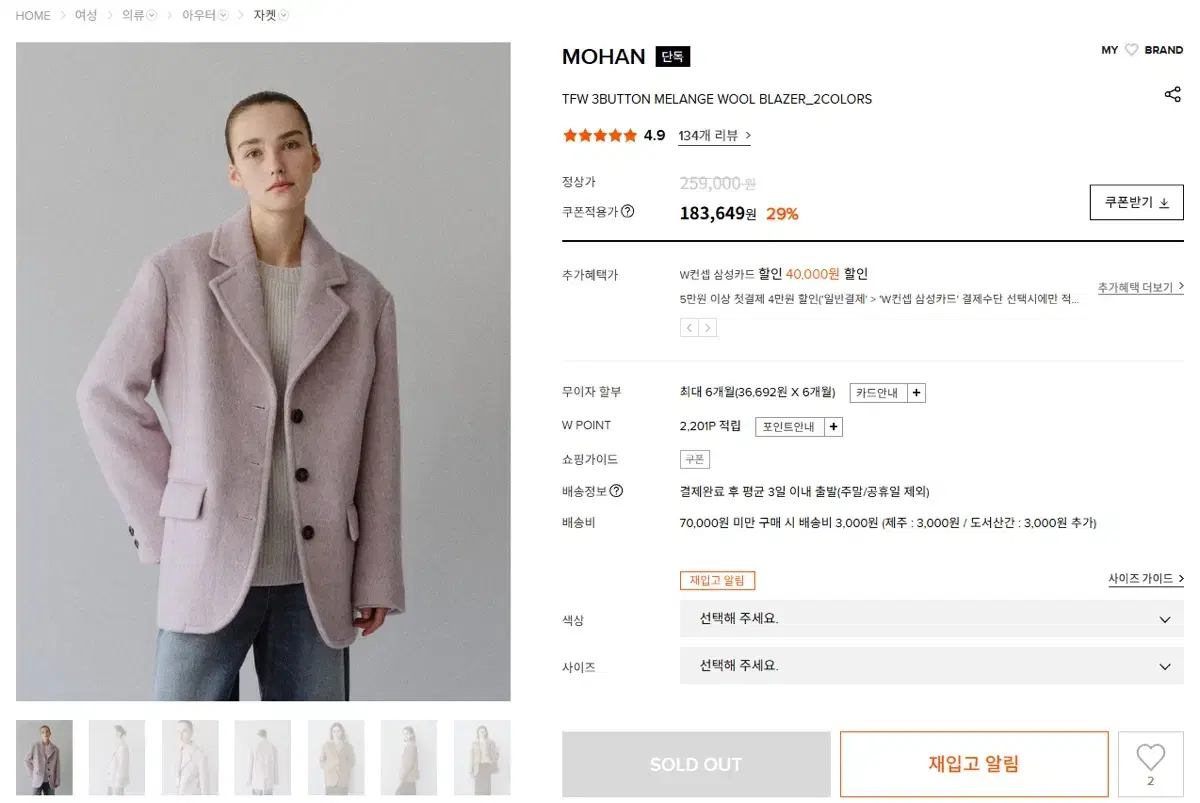Click the 쿠폰받기 download button
The width and height of the screenshot is (1200, 803).
click(x=1136, y=201)
